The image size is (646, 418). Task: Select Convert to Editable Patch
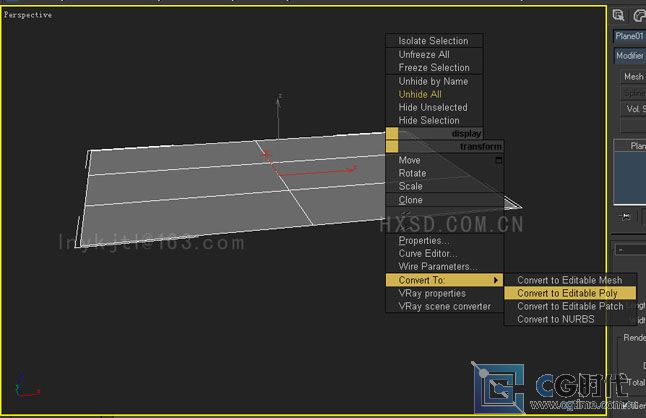click(x=570, y=306)
